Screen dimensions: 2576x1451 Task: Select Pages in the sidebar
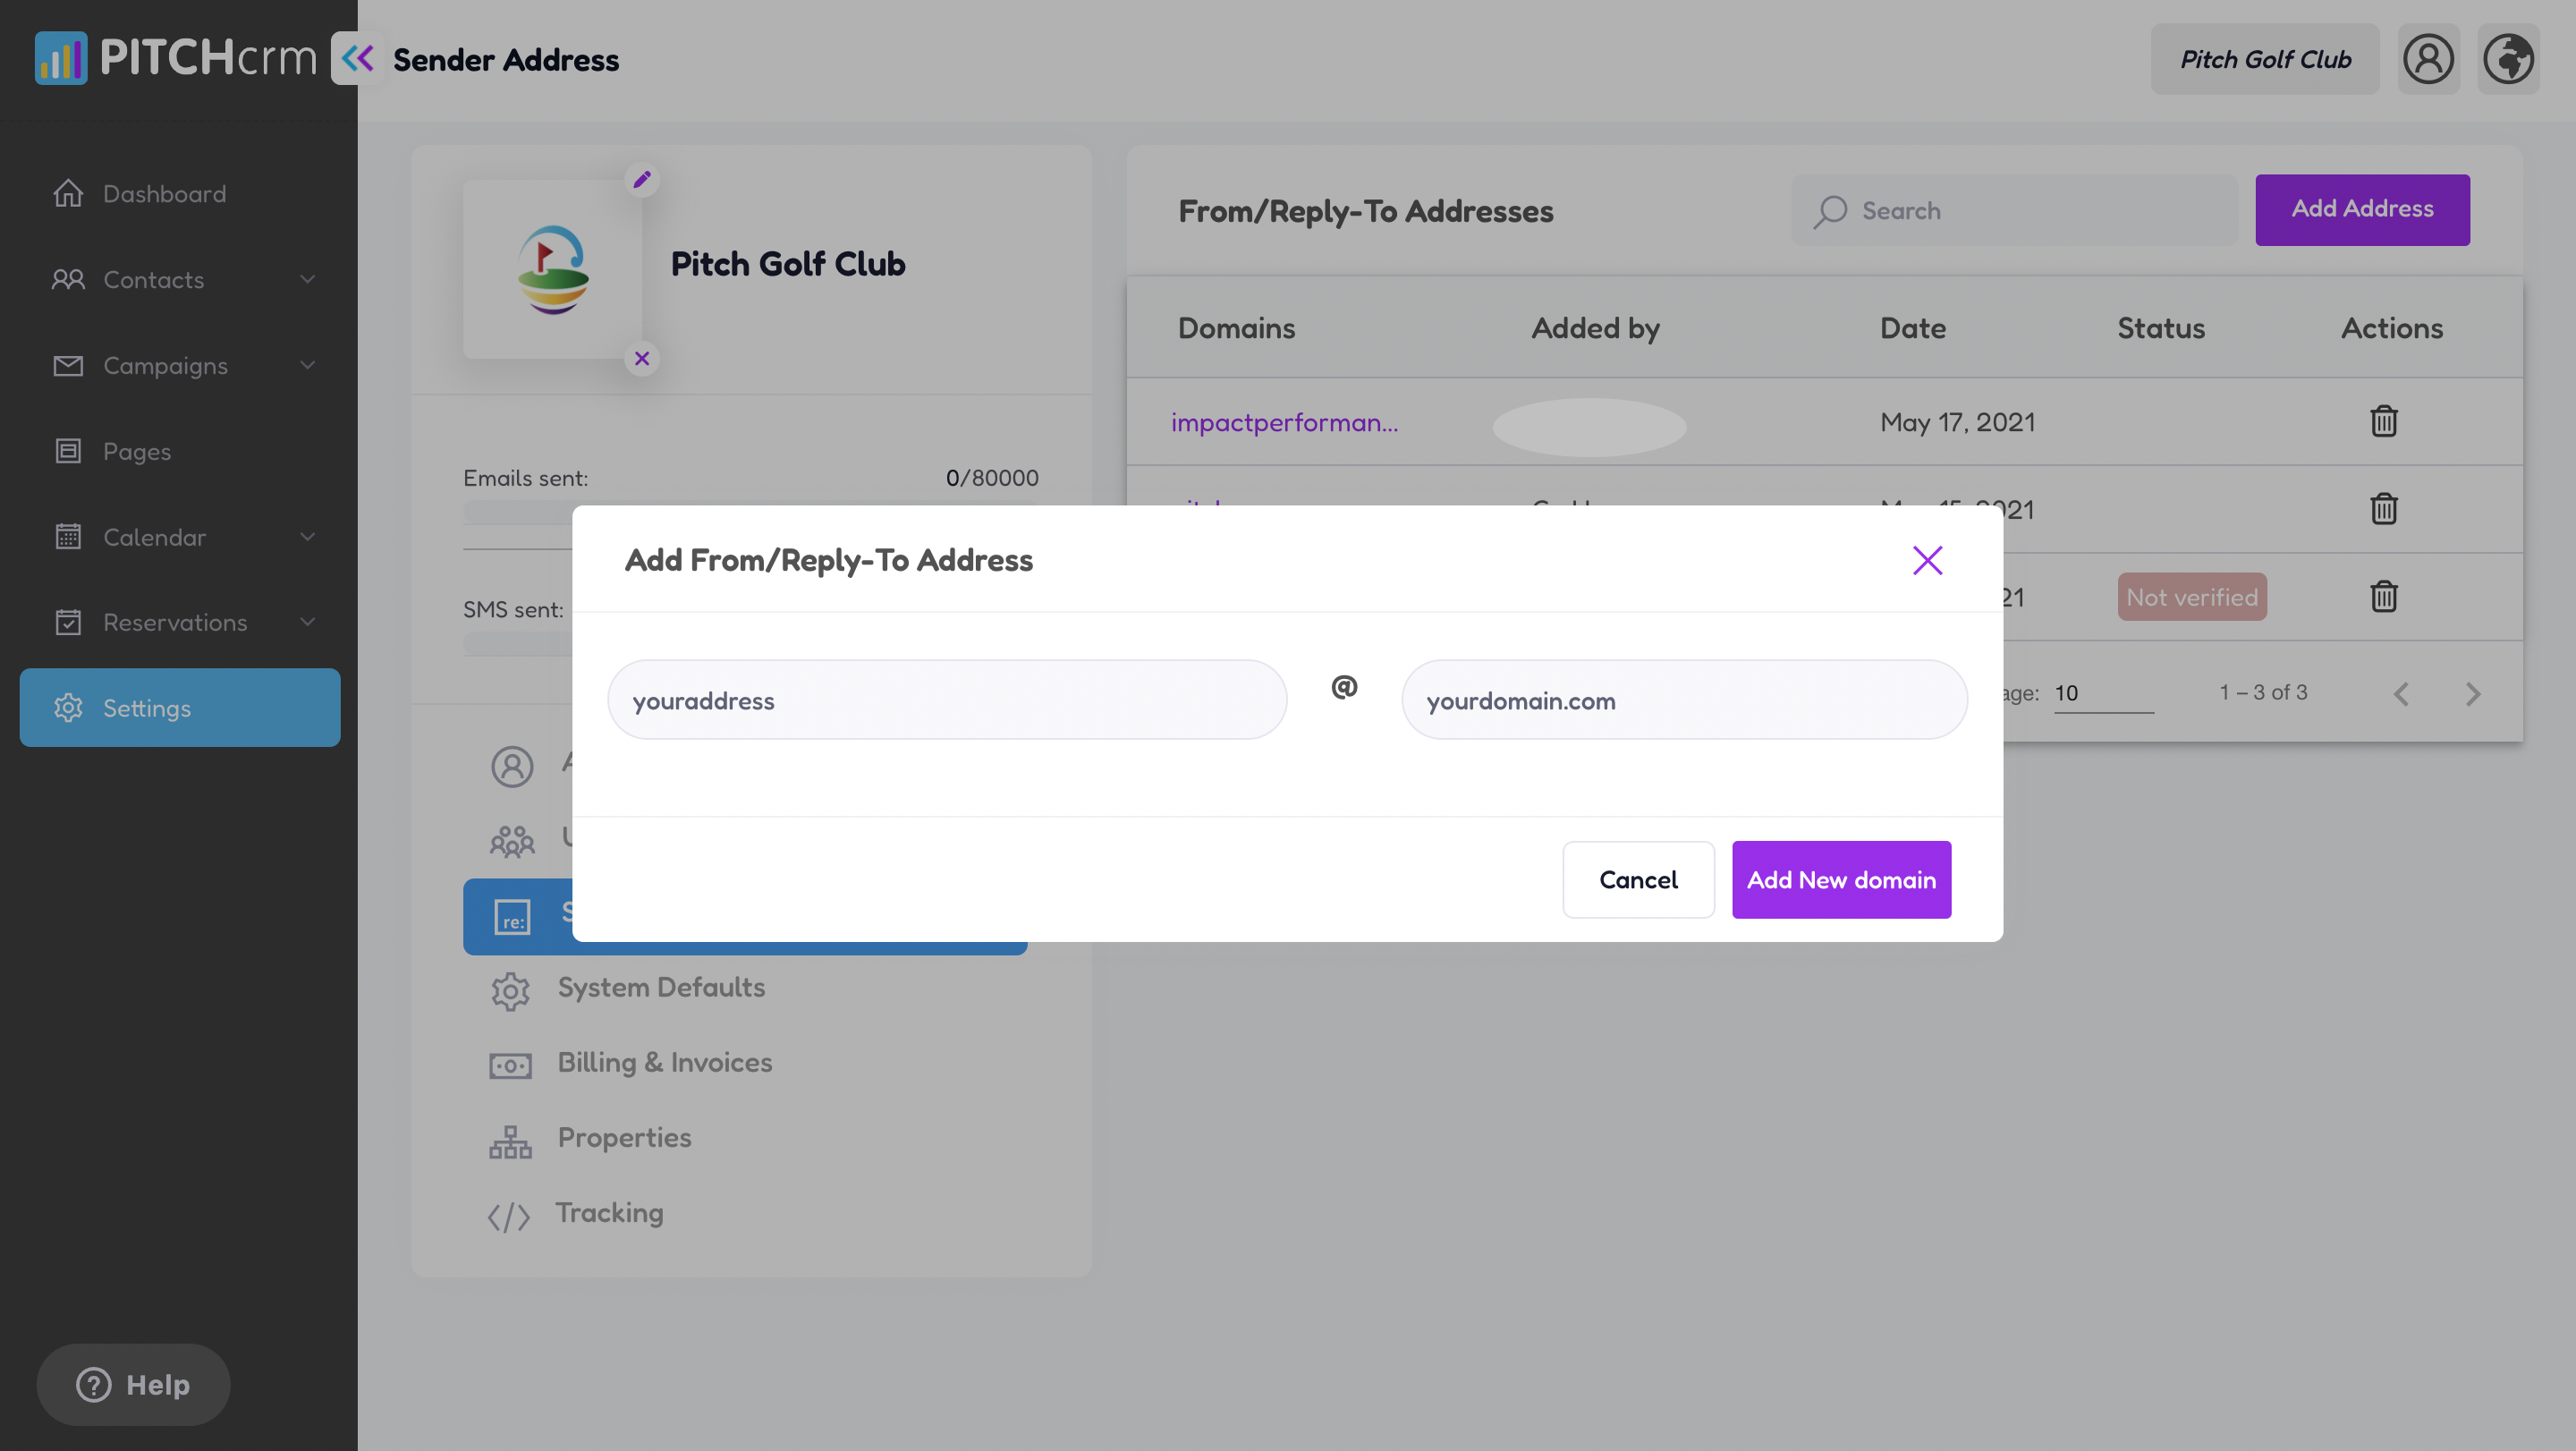(x=180, y=451)
